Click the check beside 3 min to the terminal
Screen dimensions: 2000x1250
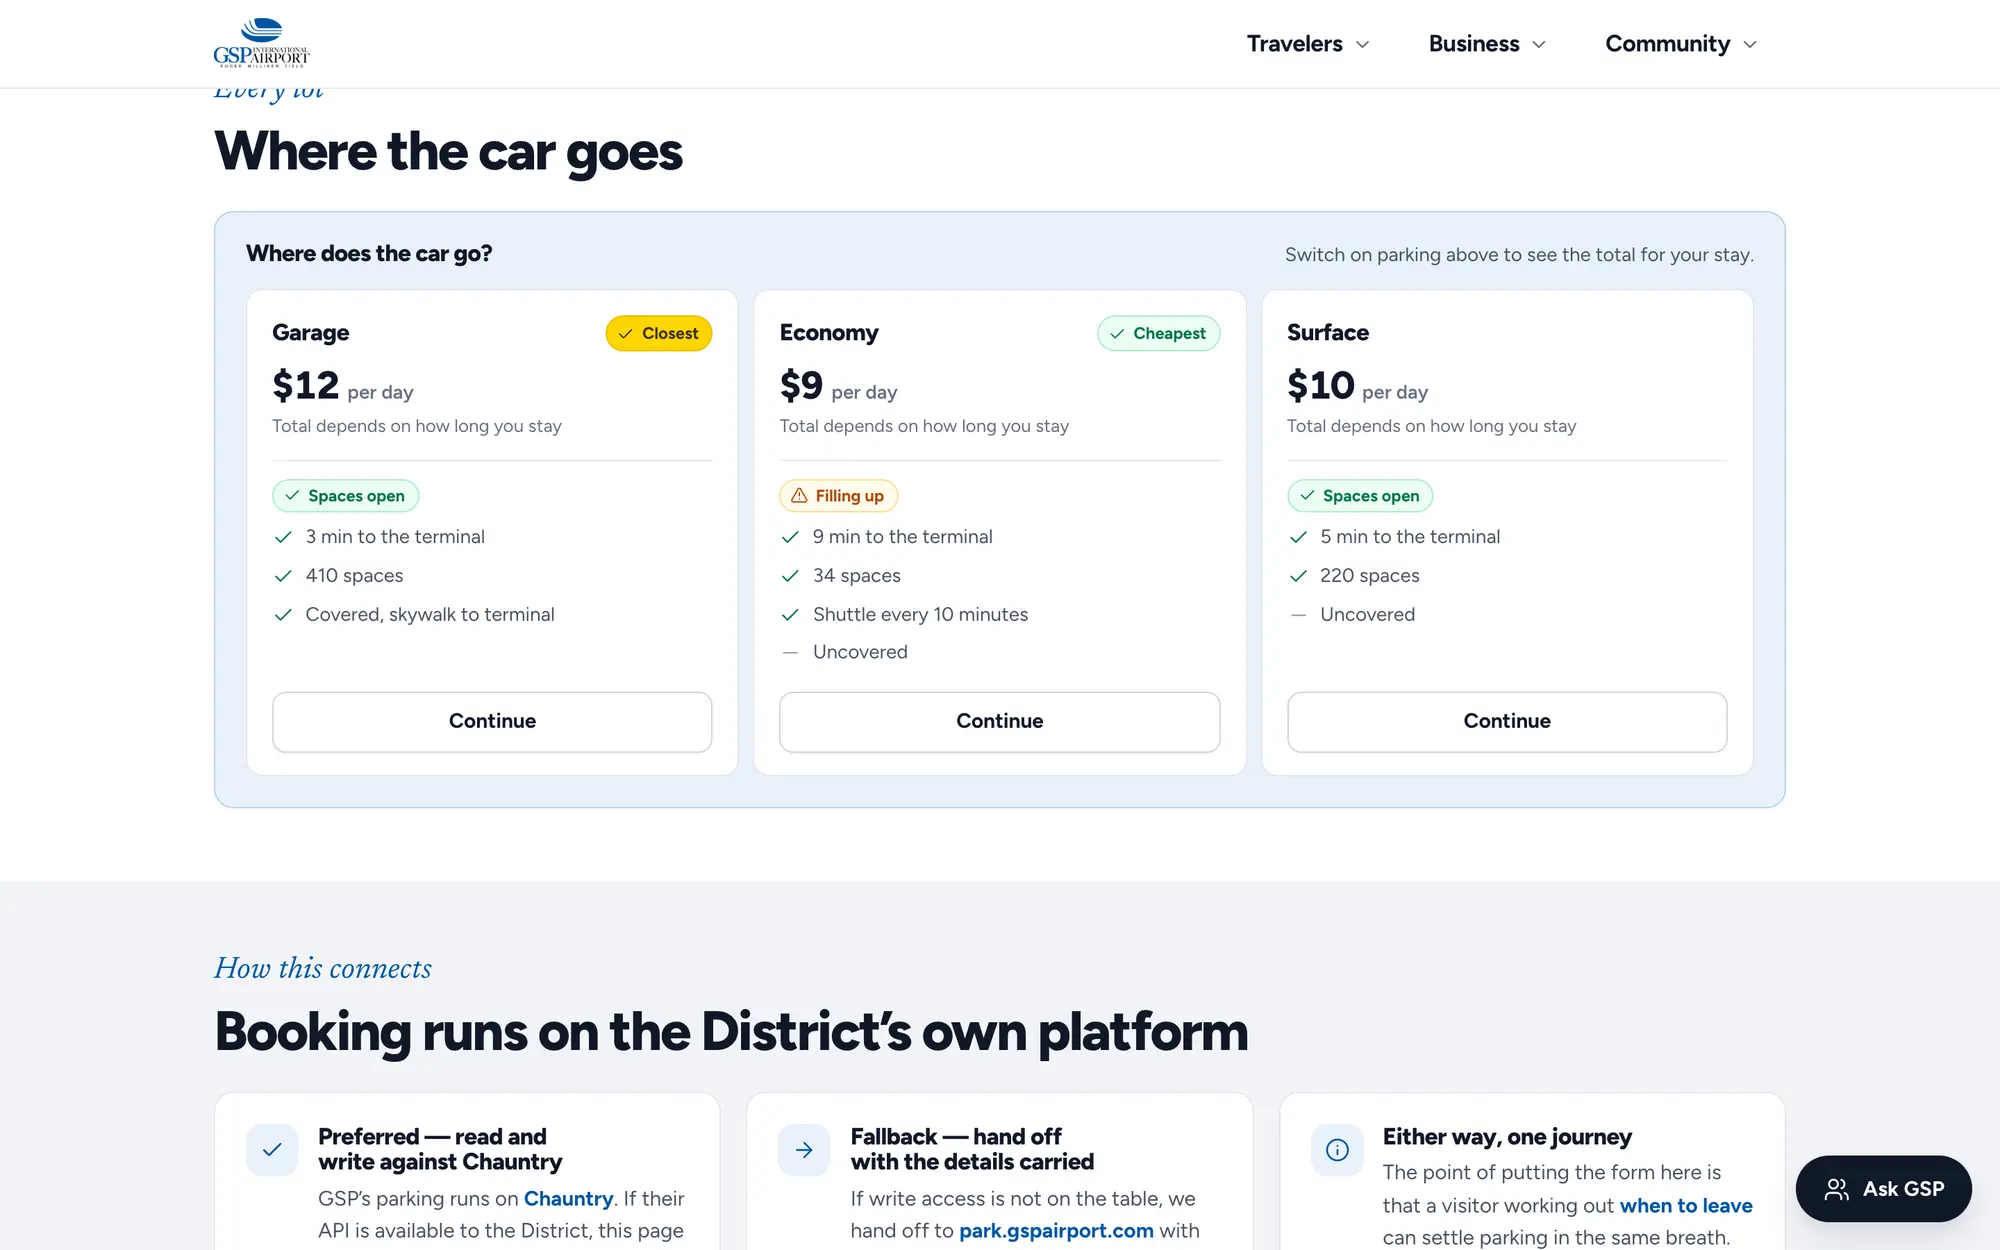coord(284,537)
